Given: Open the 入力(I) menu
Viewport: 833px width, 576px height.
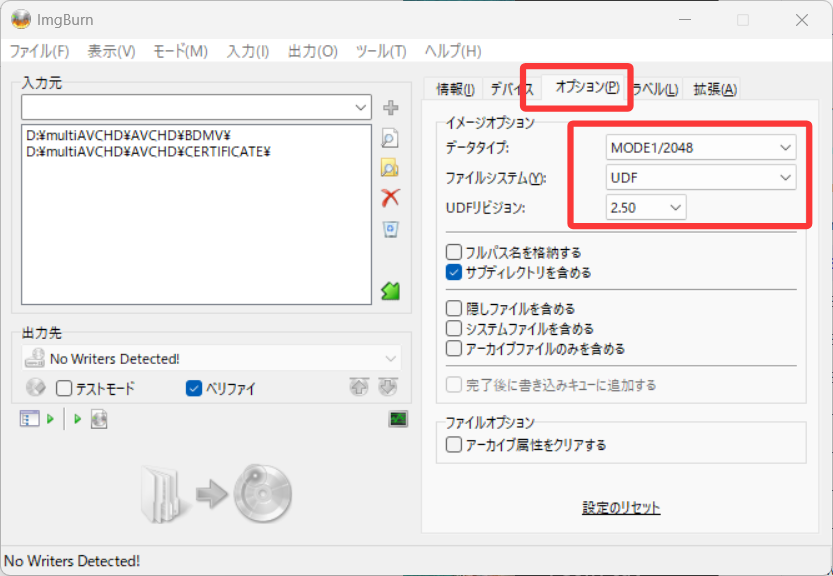Looking at the screenshot, I should (x=248, y=51).
